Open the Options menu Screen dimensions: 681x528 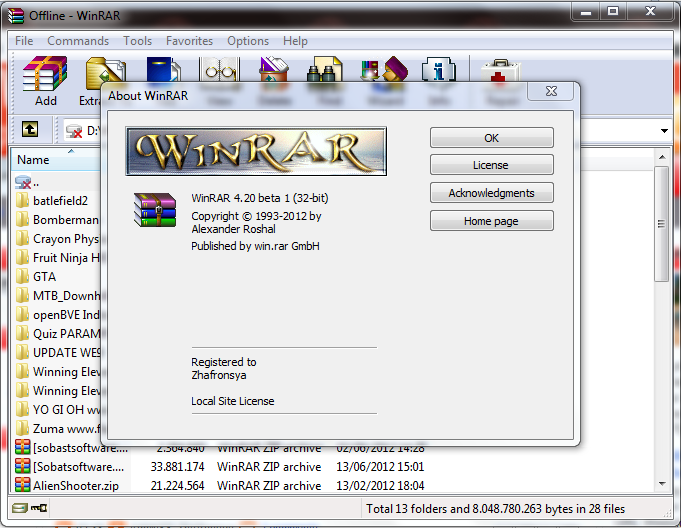click(x=248, y=41)
